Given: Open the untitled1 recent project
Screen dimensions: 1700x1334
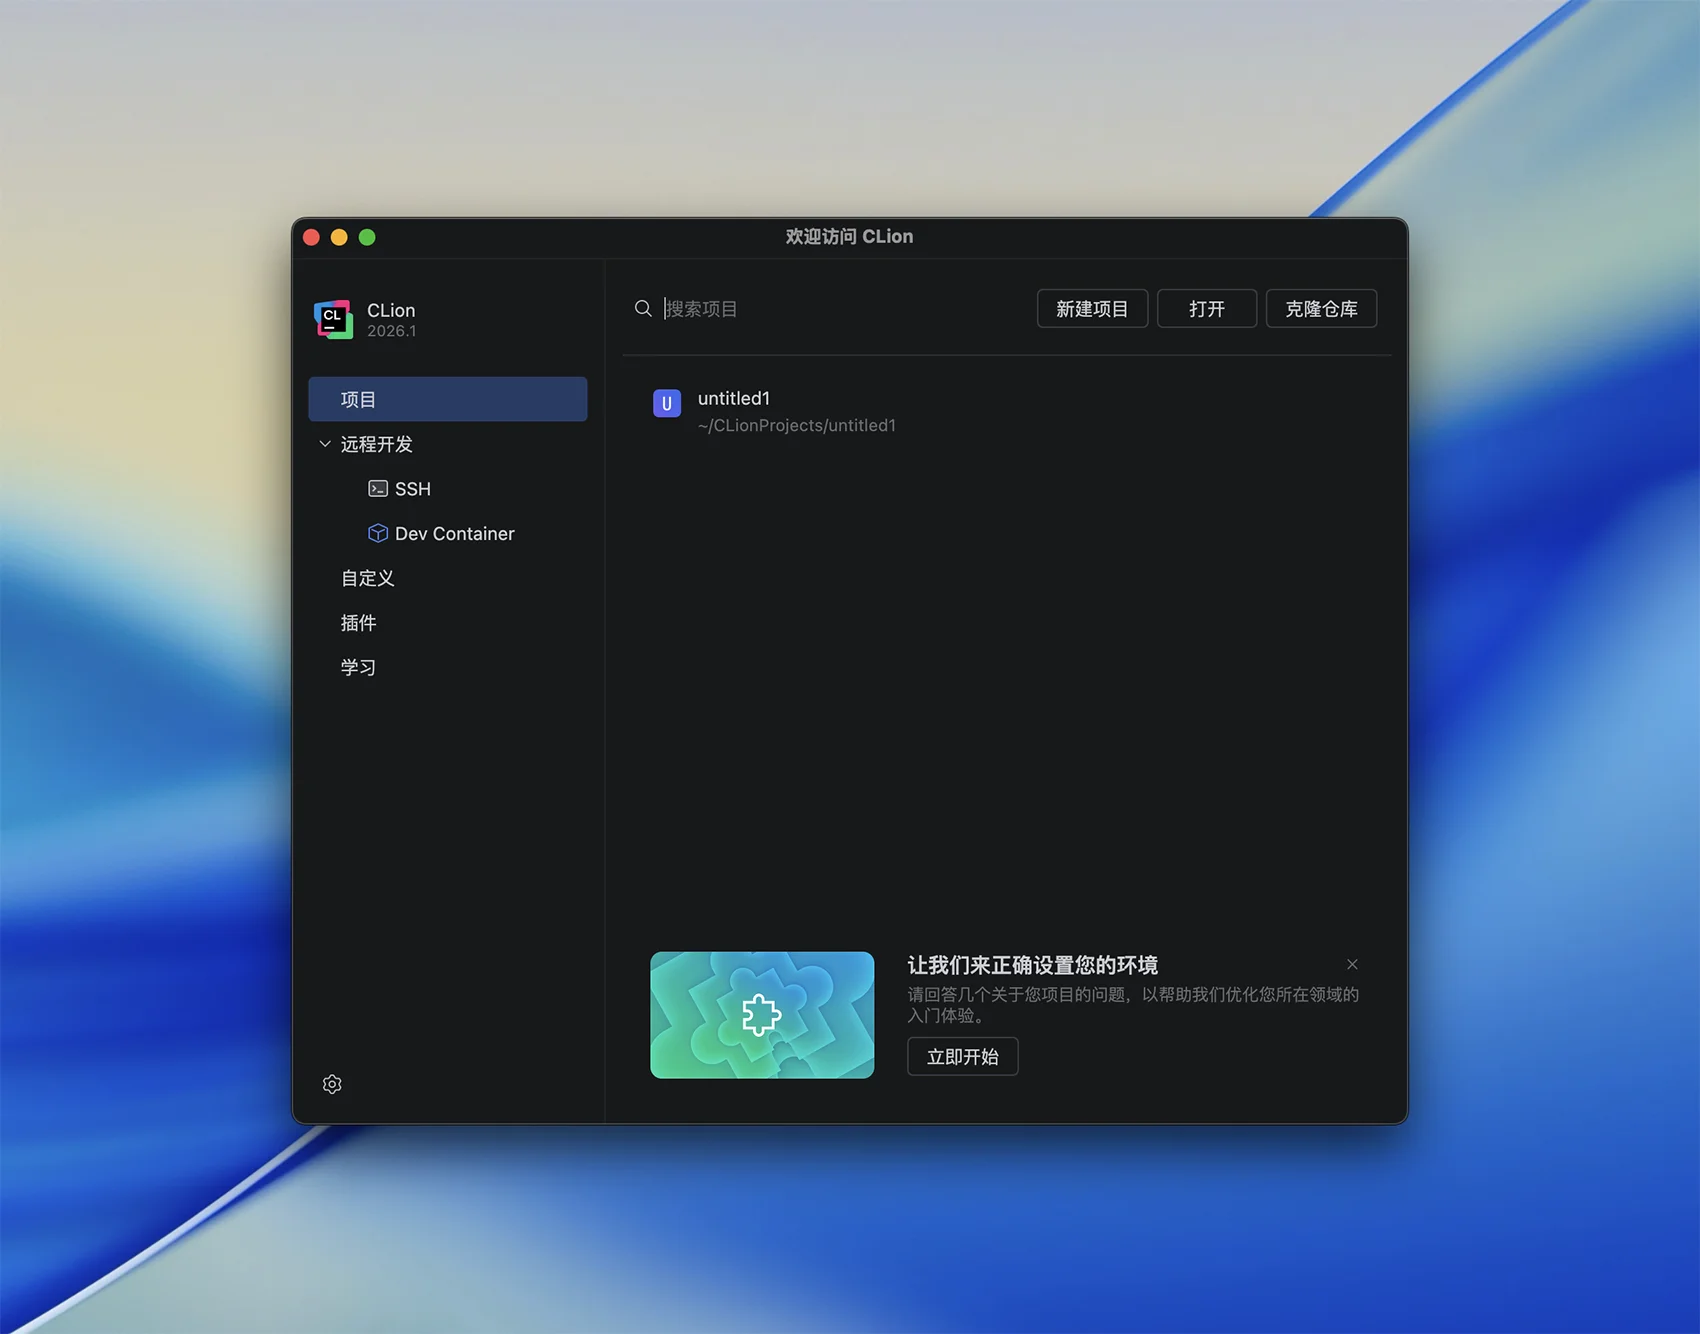Looking at the screenshot, I should click(796, 411).
